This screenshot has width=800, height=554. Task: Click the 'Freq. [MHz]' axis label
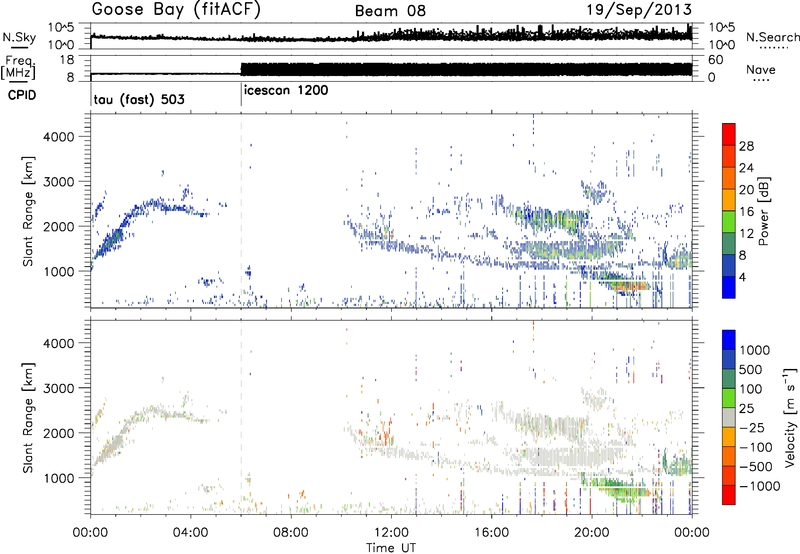coord(19,68)
